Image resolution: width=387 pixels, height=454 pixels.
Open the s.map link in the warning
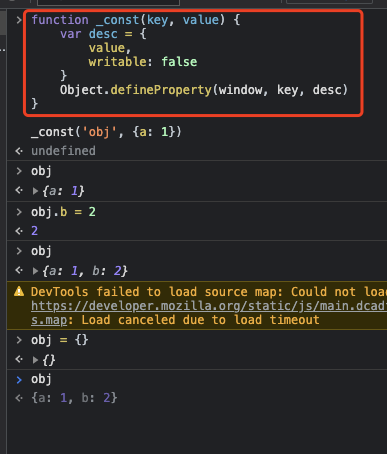coord(50,320)
